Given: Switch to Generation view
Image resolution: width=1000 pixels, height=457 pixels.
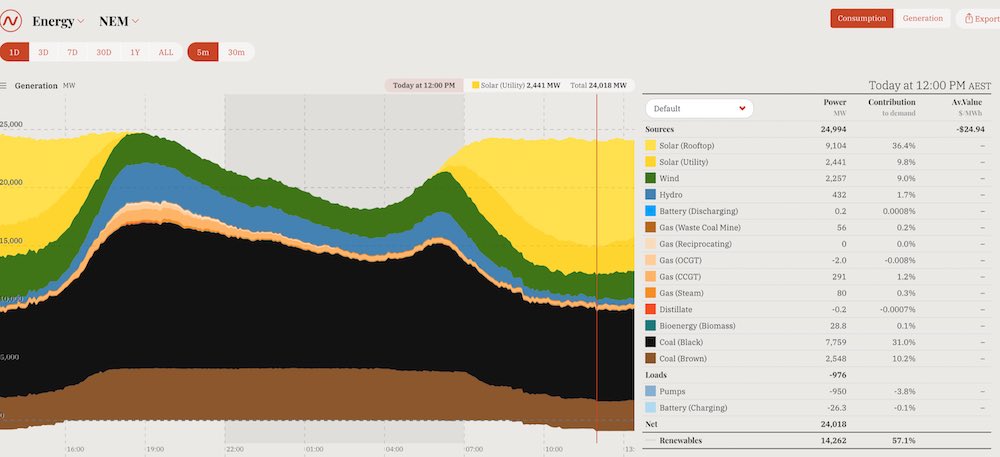Looking at the screenshot, I should (x=922, y=18).
